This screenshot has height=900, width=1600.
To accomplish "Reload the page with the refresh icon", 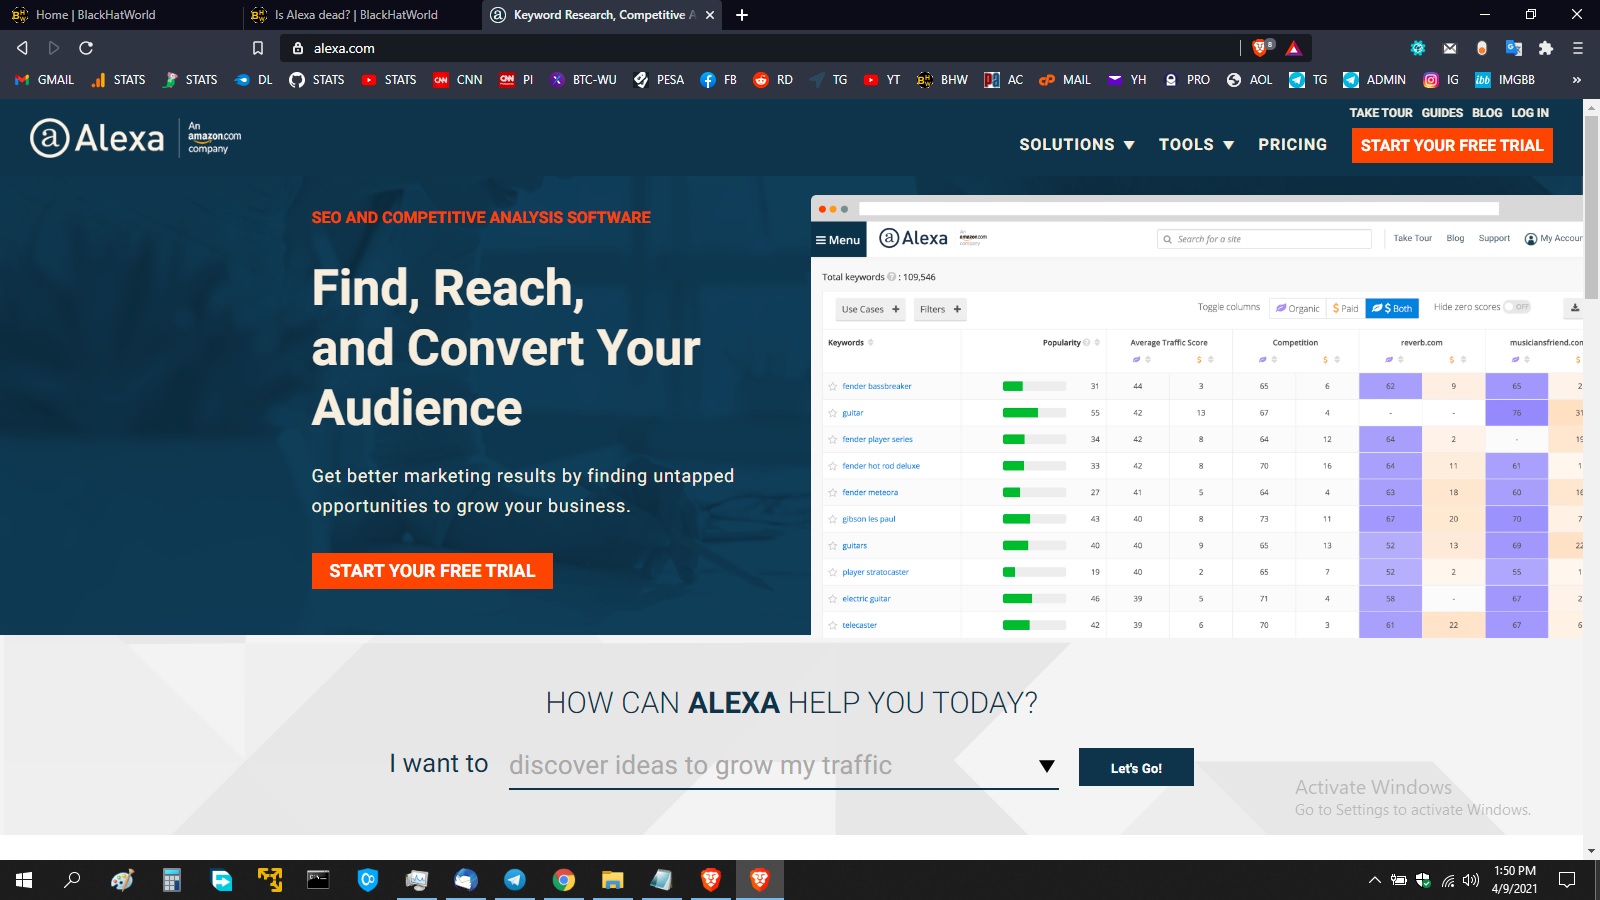I will 86,48.
